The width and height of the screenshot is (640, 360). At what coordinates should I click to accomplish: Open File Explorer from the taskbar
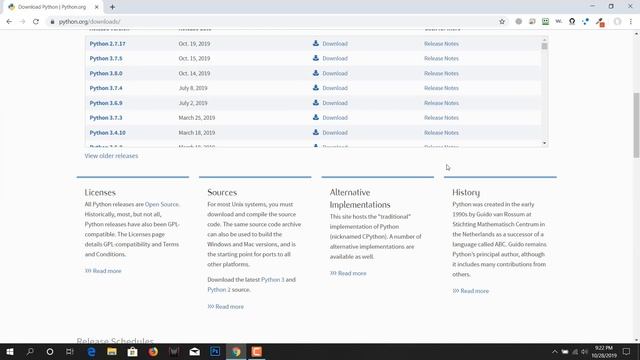[112, 351]
